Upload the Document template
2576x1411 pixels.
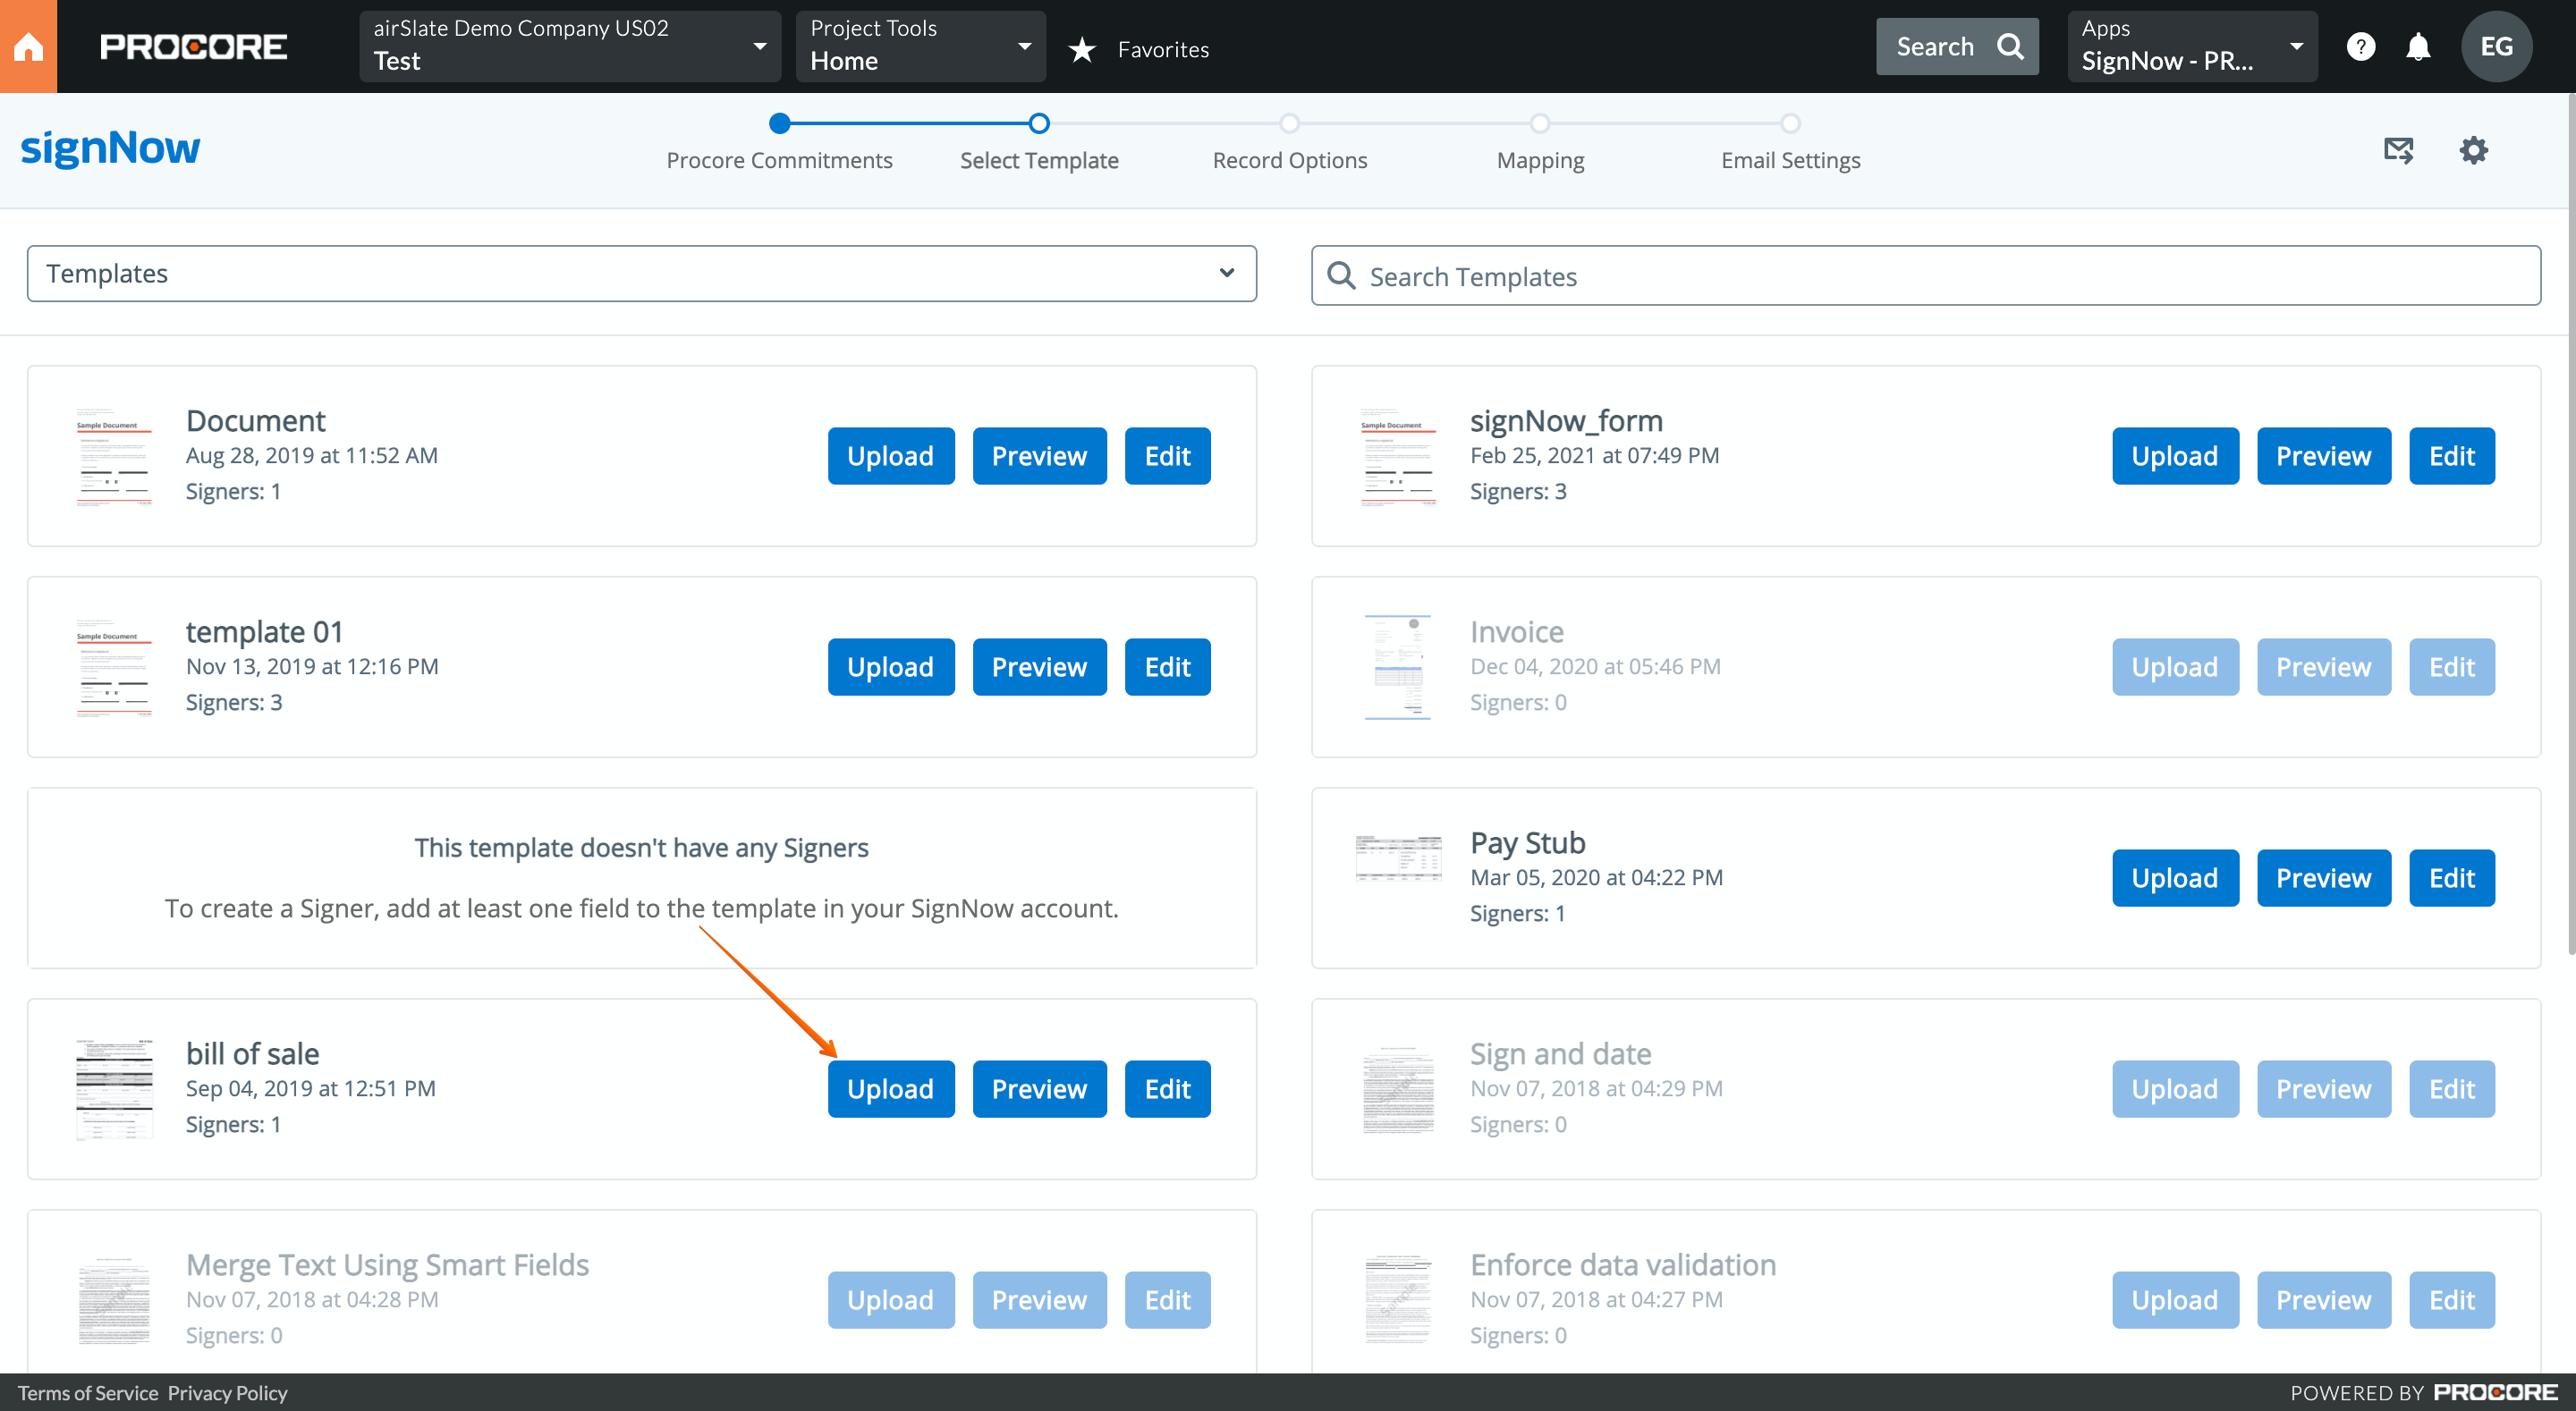(x=890, y=456)
